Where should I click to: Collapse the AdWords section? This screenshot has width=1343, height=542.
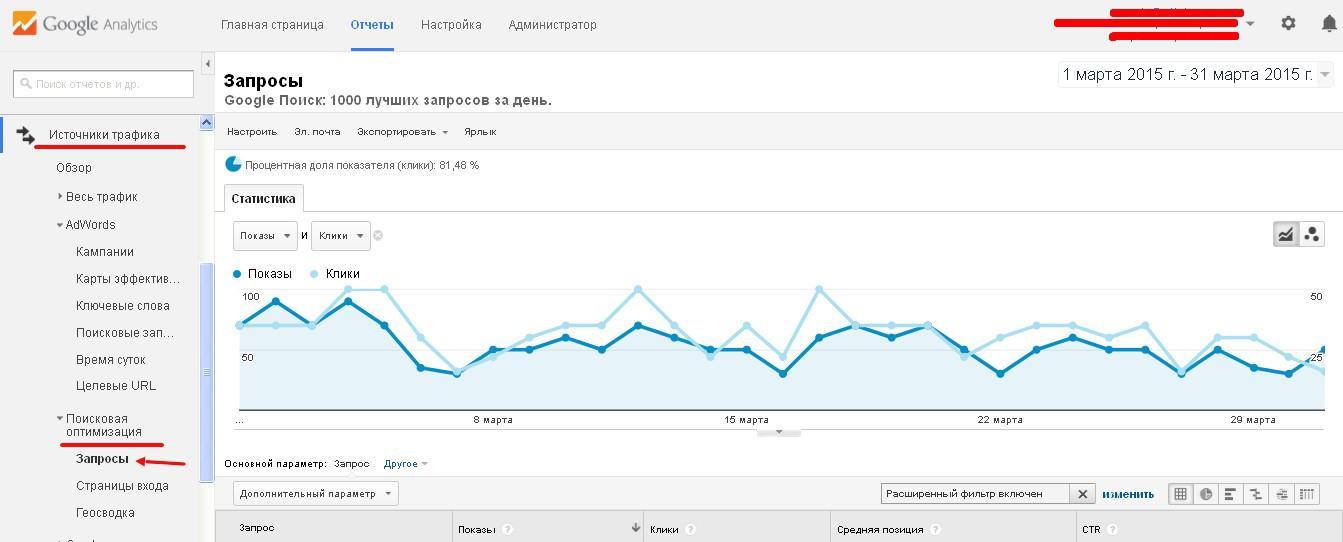[60, 225]
